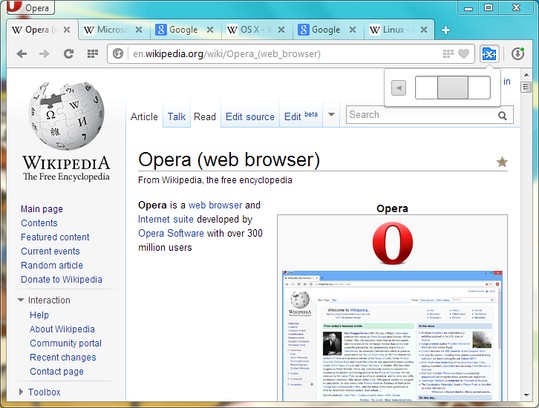Reload the current page

(x=69, y=54)
